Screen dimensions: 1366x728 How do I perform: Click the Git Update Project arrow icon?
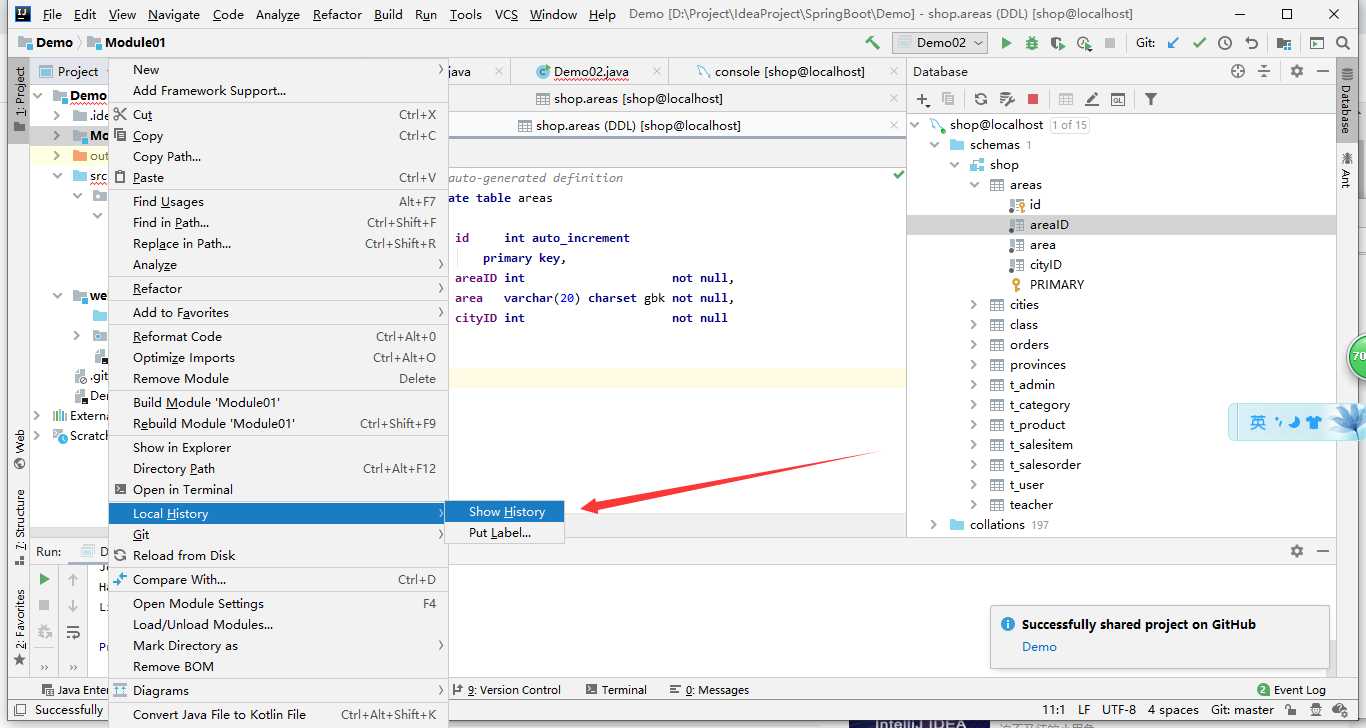(x=1173, y=43)
